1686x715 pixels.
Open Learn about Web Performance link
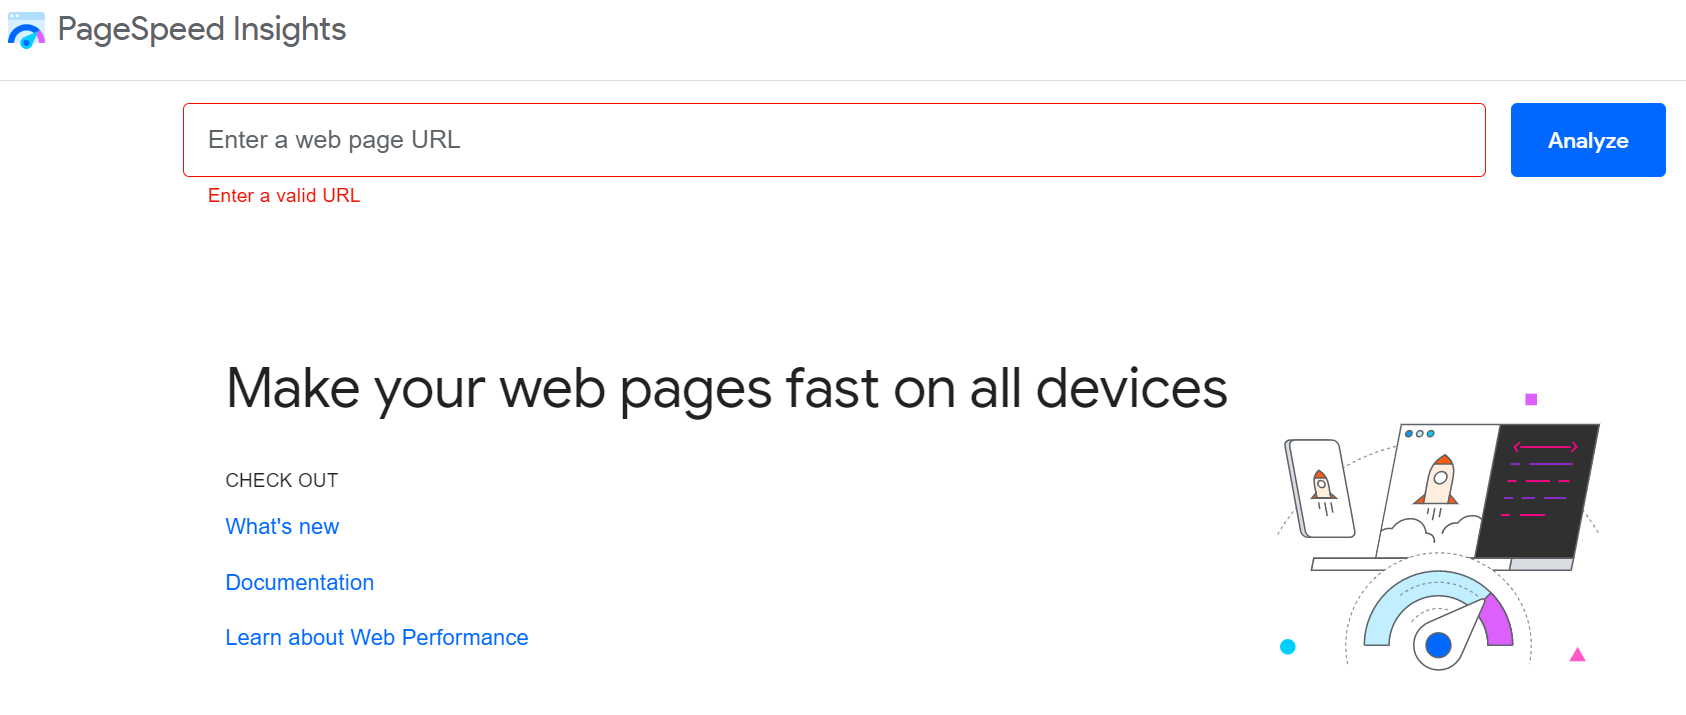pyautogui.click(x=377, y=637)
